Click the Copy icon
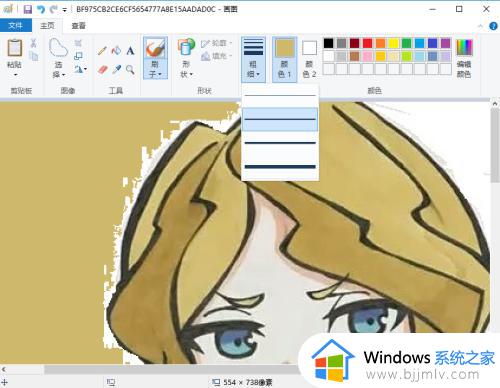The width and height of the screenshot is (500, 388). click(33, 55)
